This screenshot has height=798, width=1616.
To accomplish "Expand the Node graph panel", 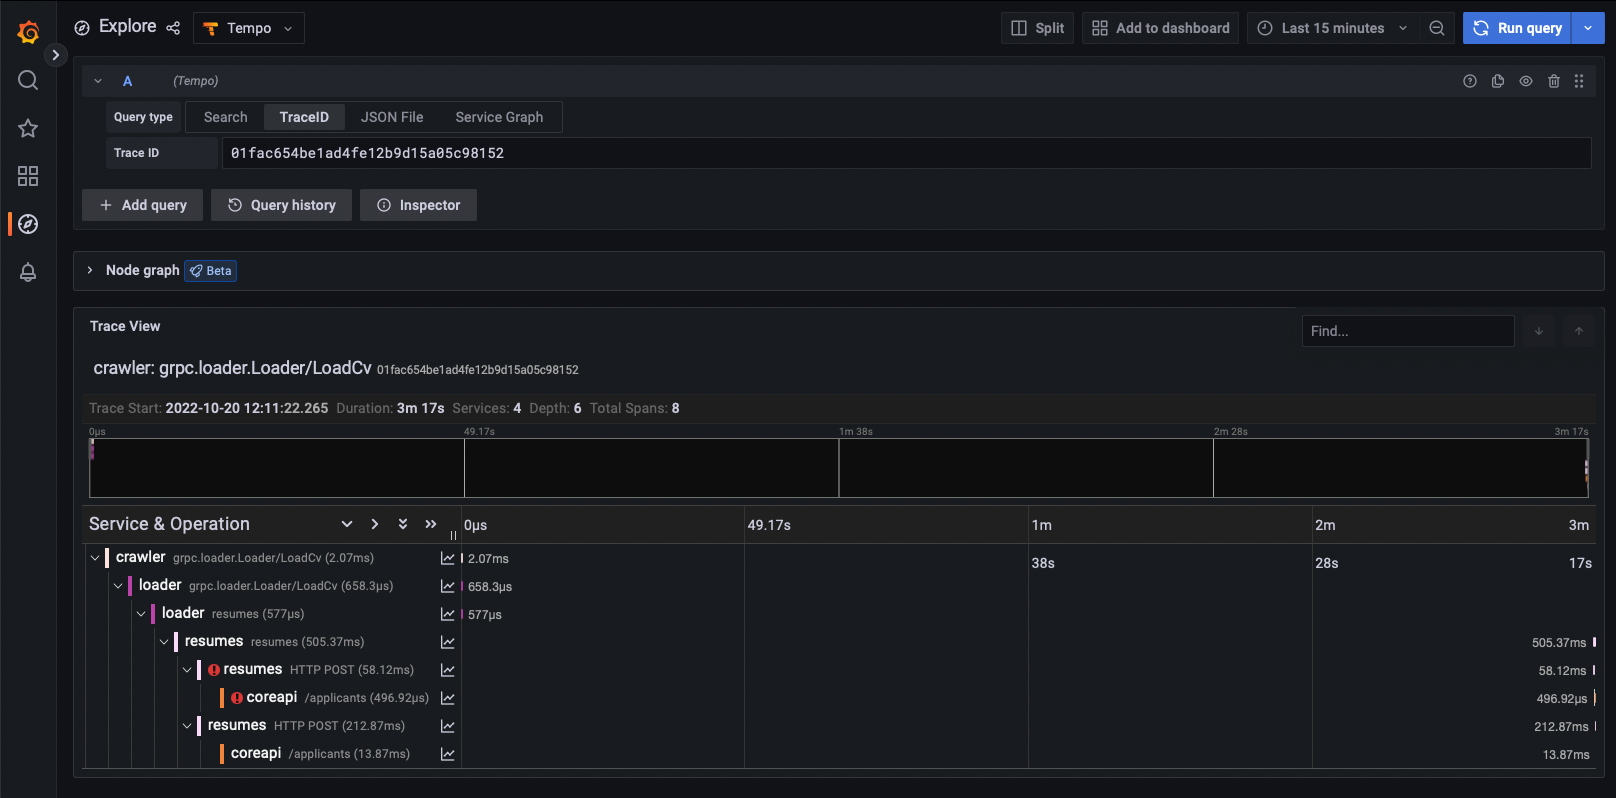I will click(90, 270).
